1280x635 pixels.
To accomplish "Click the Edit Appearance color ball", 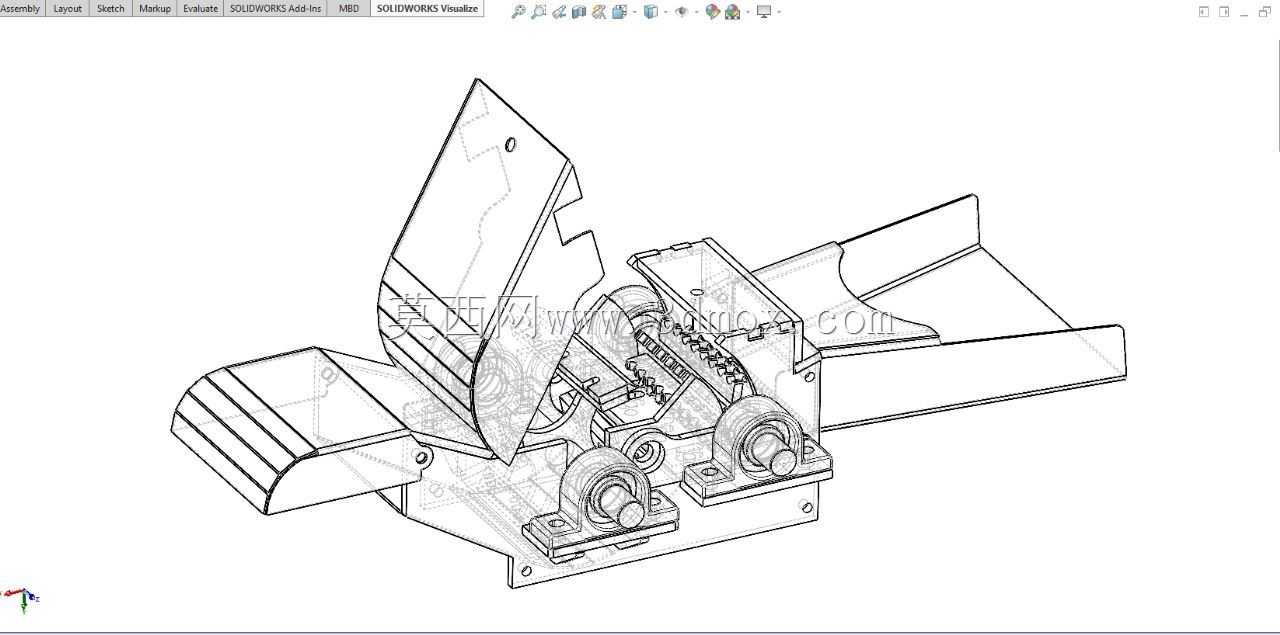I will pos(713,12).
